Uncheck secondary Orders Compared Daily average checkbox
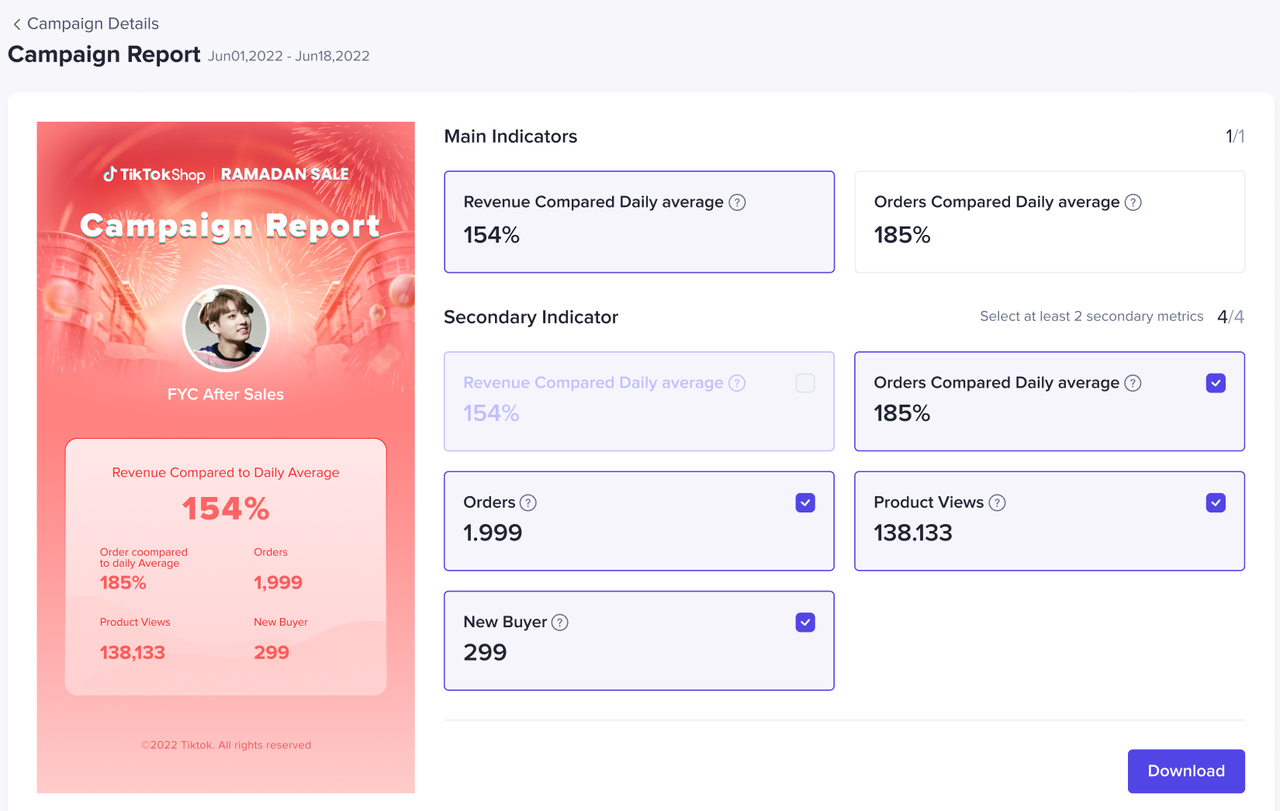 point(1215,383)
